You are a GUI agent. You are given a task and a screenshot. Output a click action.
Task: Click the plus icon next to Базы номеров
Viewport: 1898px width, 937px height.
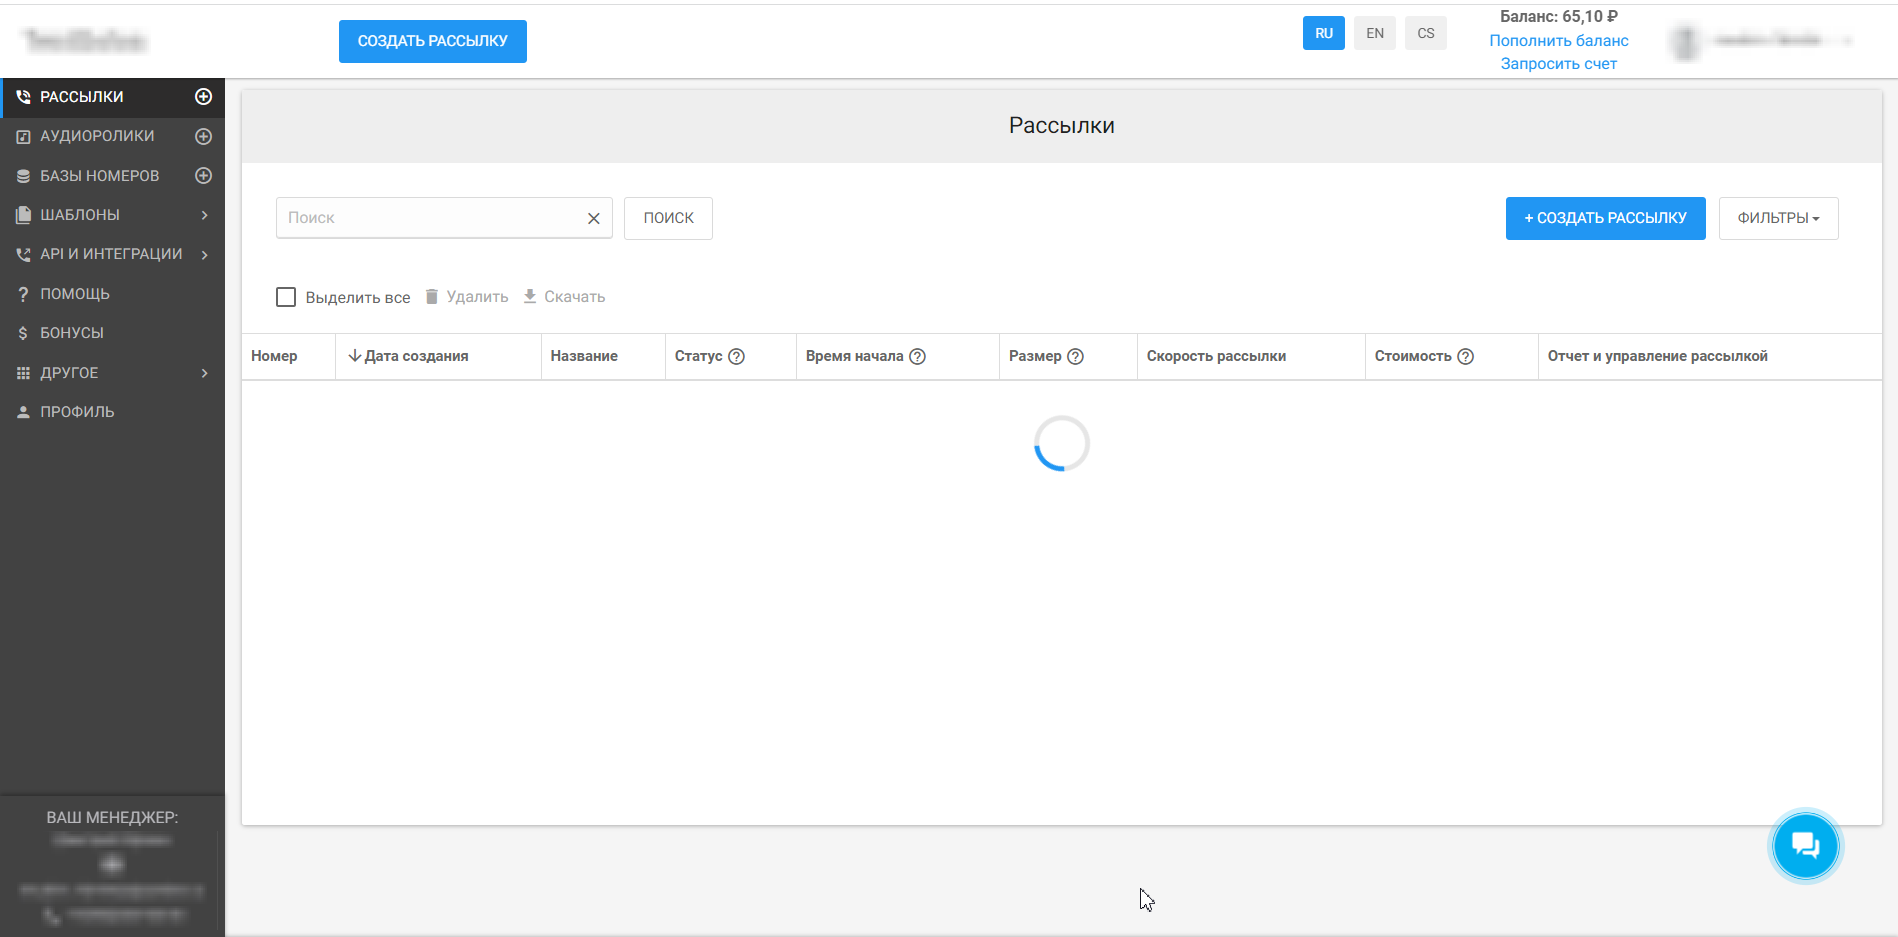point(203,176)
